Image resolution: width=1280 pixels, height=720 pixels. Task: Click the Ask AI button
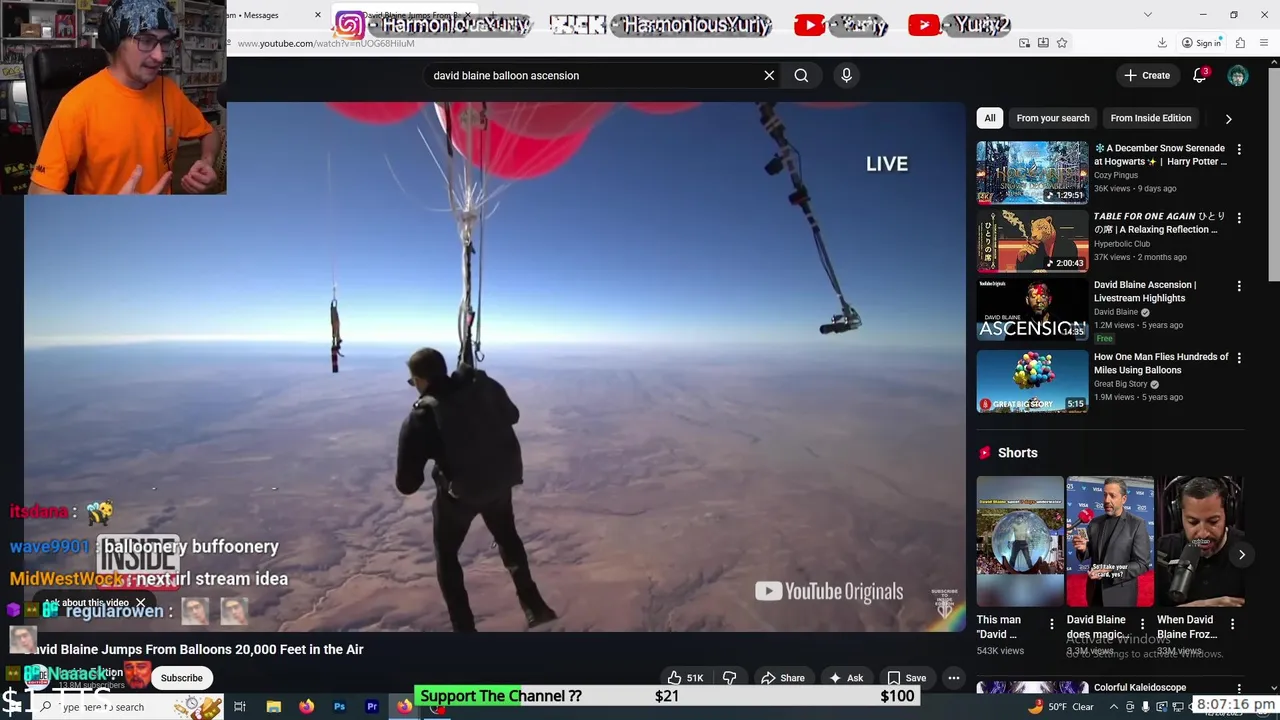pyautogui.click(x=845, y=678)
